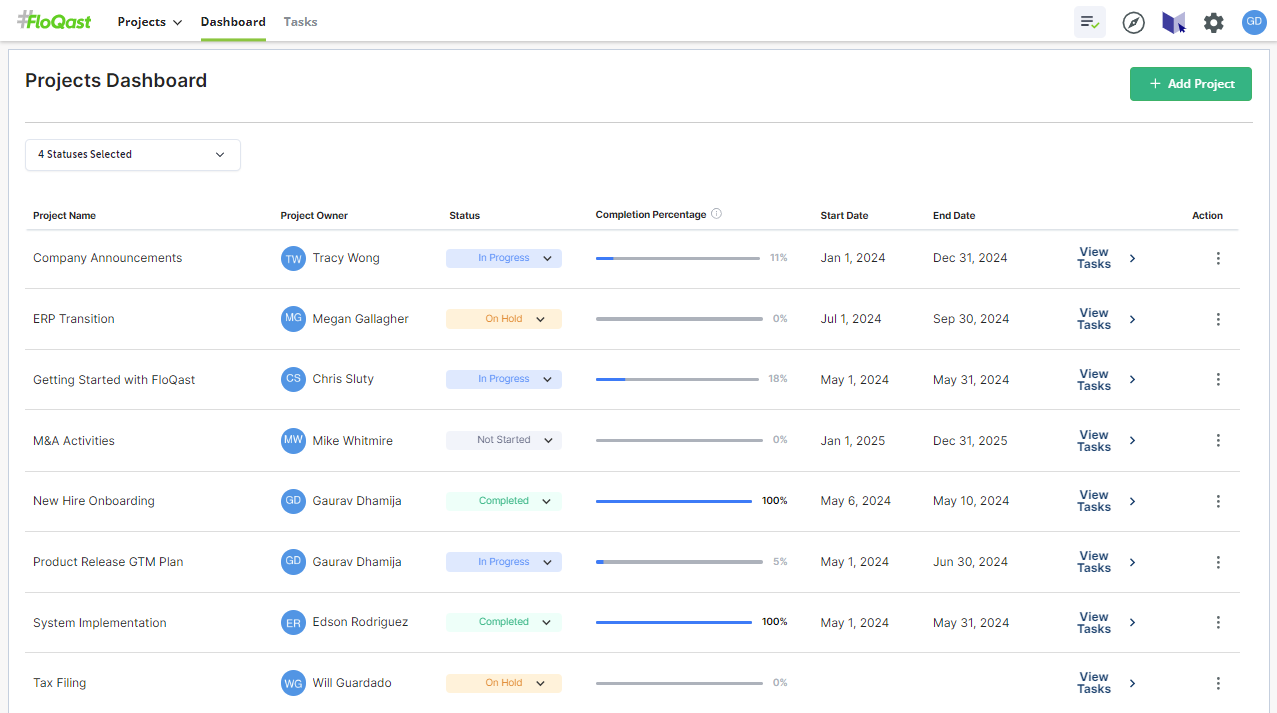Click Mike Whitmire's MW avatar
Viewport: 1277px width, 713px height.
coord(293,440)
